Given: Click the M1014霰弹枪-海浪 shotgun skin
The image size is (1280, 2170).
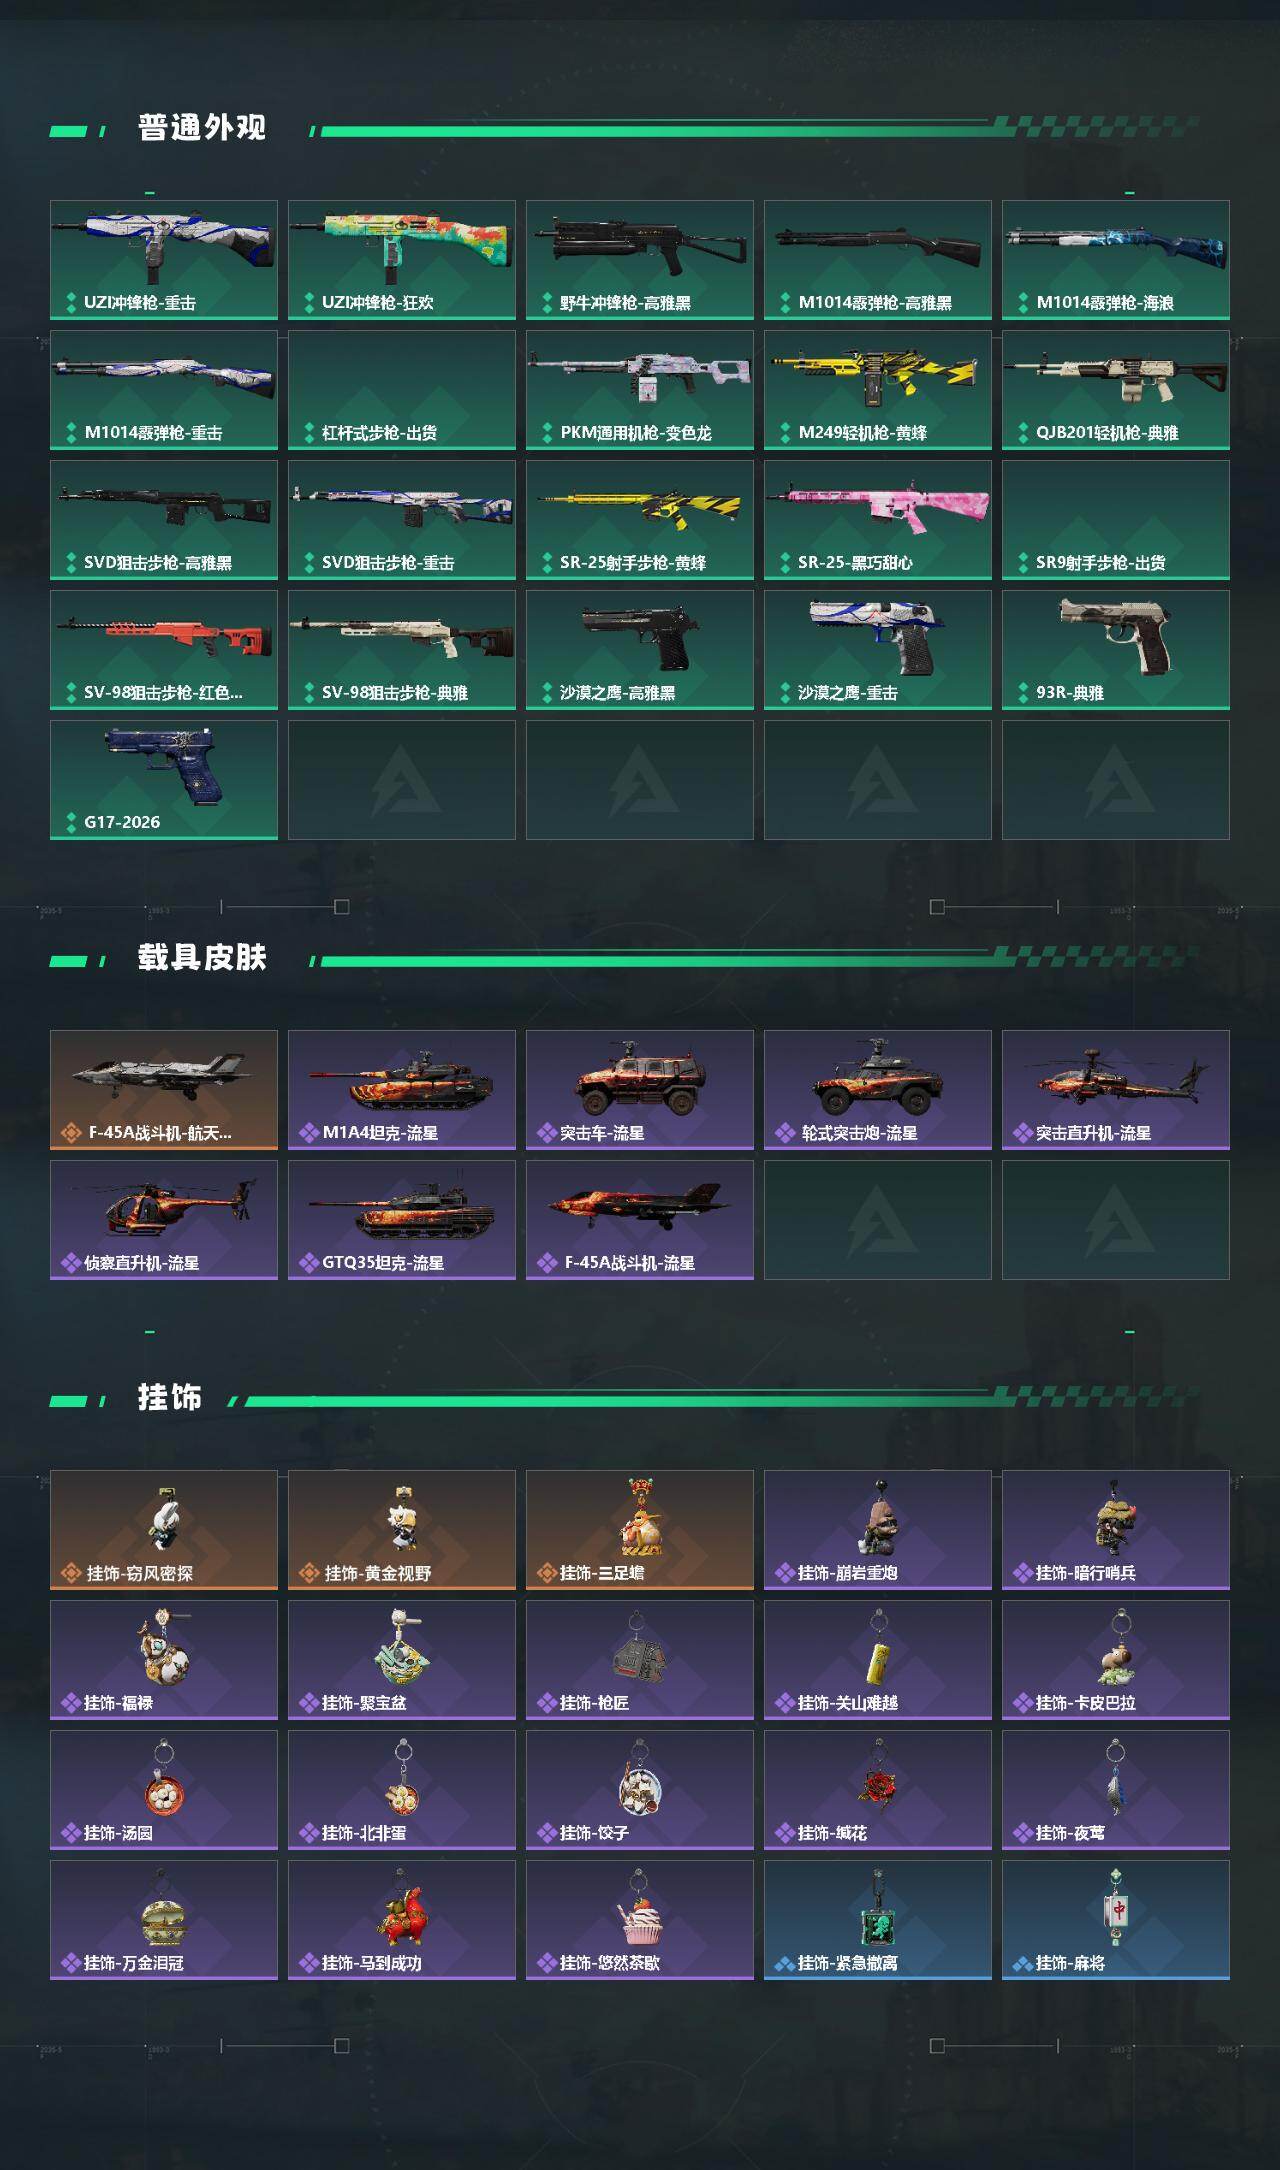Looking at the screenshot, I should click(1116, 260).
